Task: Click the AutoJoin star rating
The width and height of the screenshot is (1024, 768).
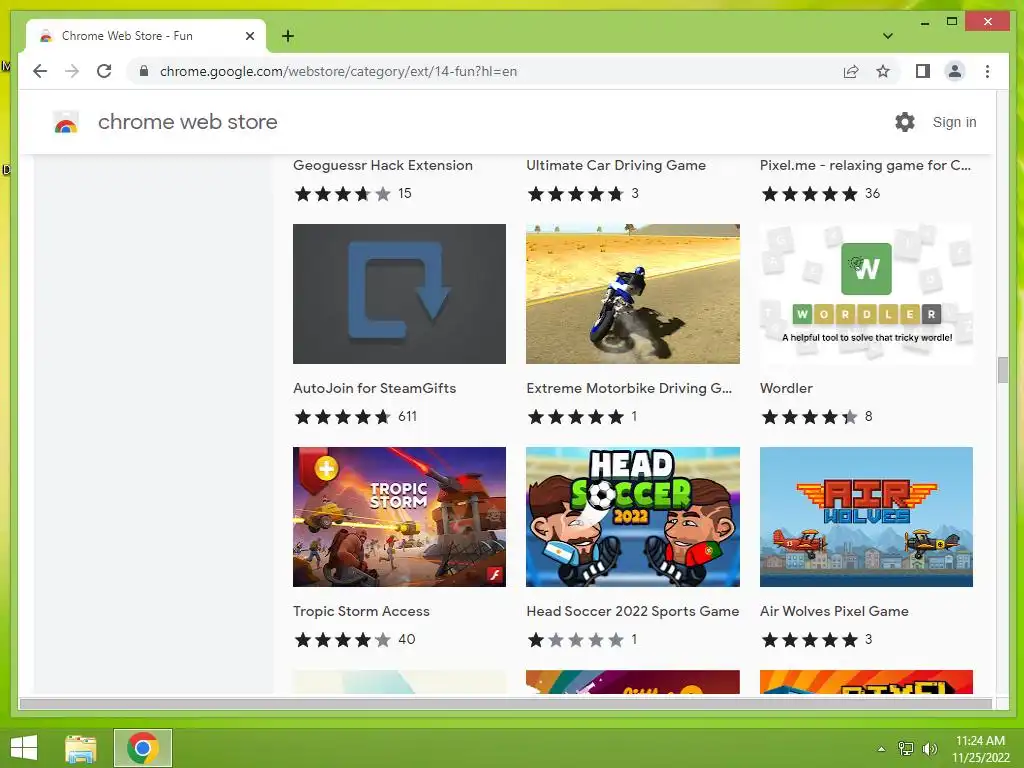Action: point(342,417)
